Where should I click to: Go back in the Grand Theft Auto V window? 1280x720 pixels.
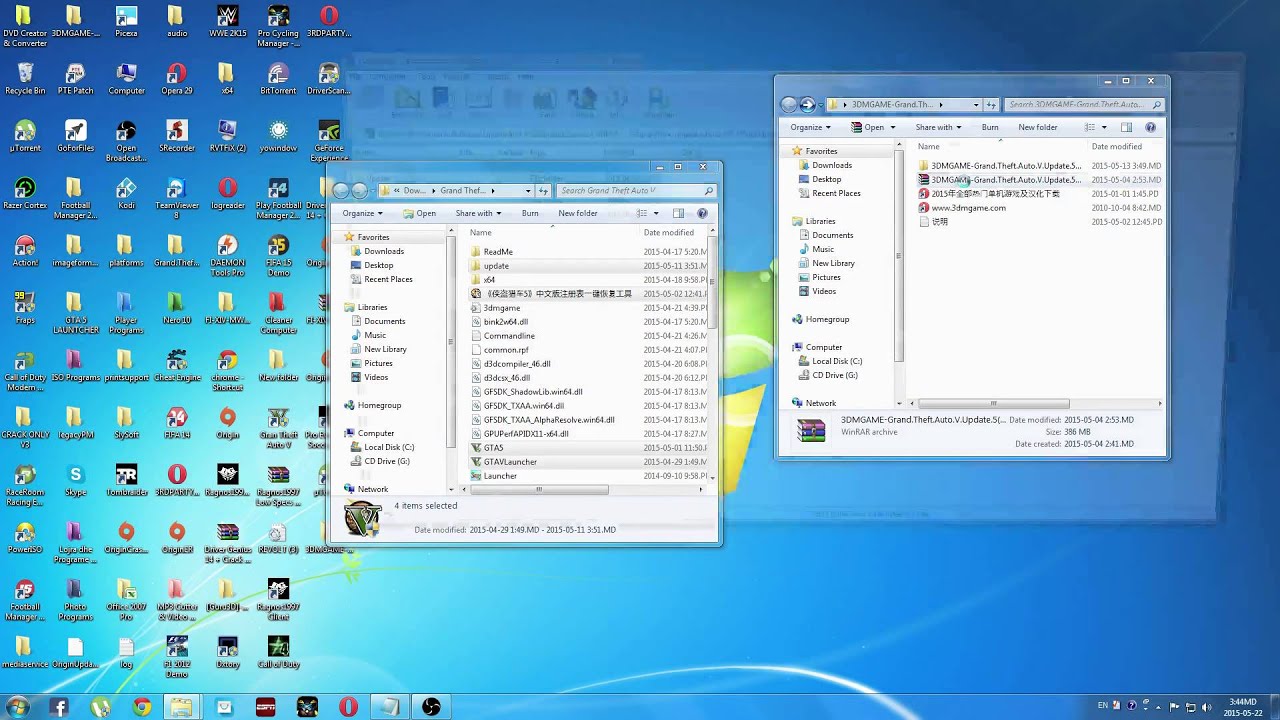click(x=340, y=190)
